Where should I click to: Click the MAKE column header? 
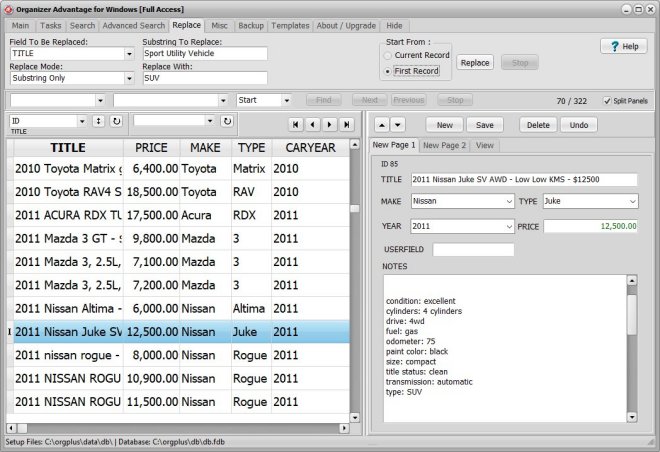click(205, 148)
